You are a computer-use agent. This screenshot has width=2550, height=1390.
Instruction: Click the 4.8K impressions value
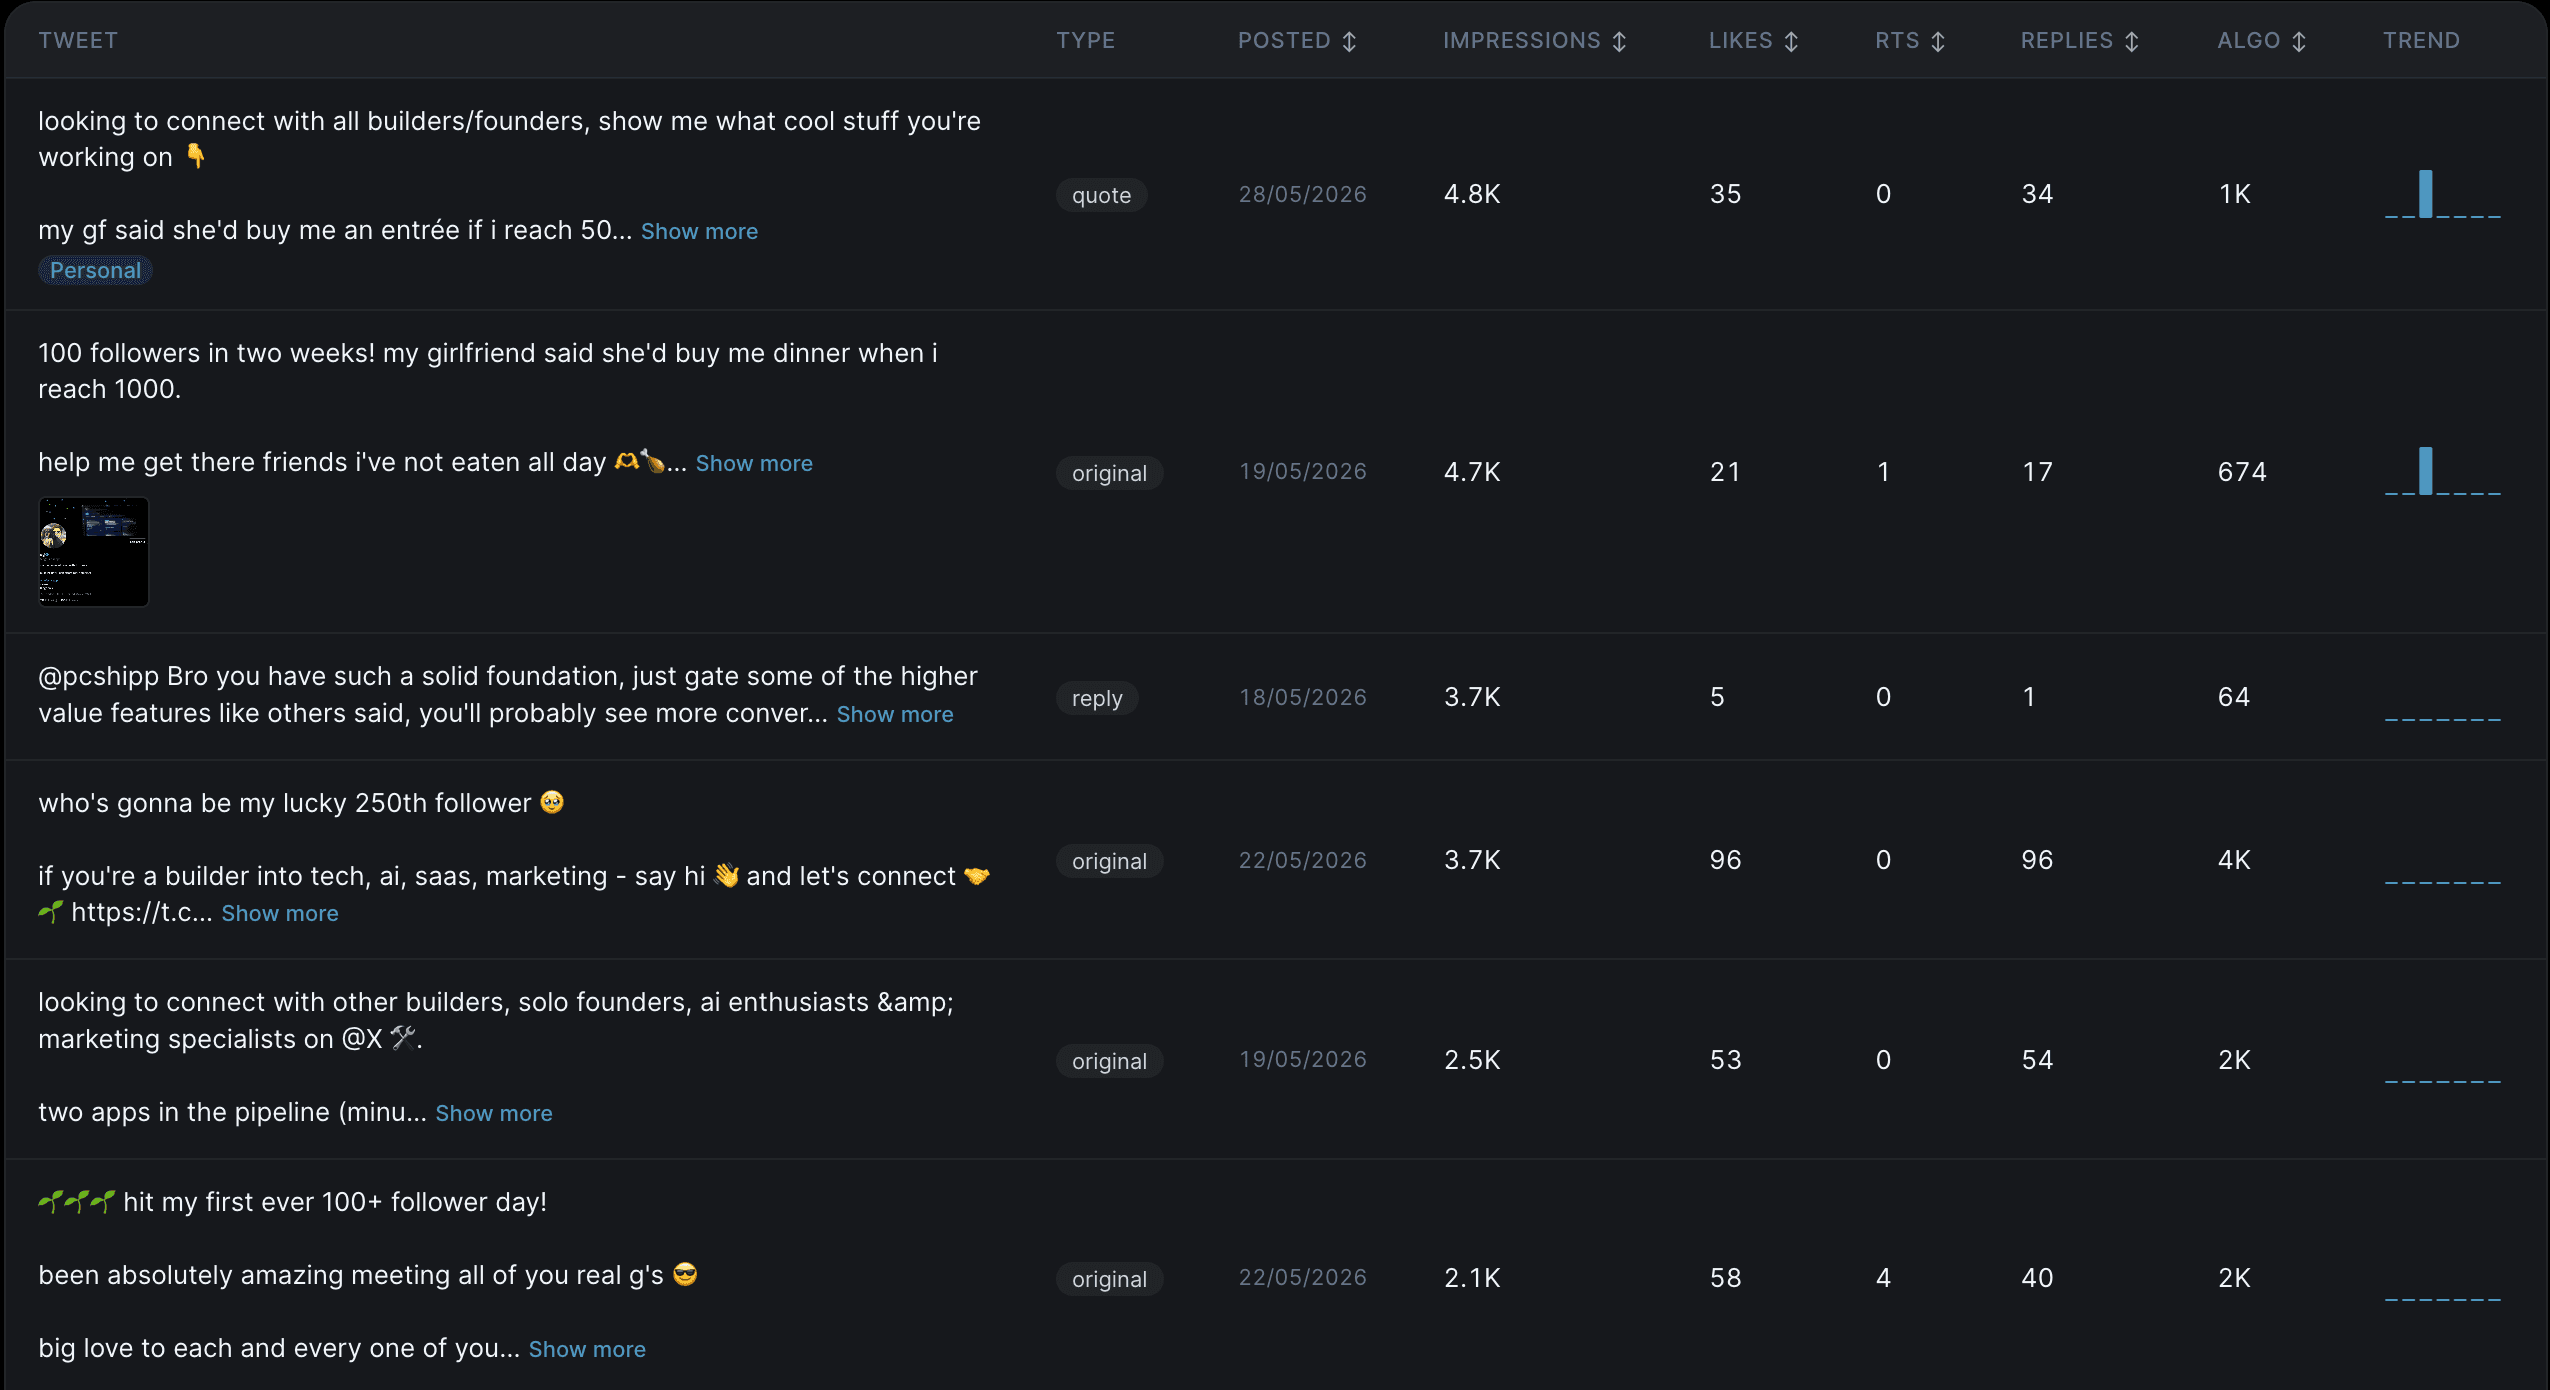pyautogui.click(x=1472, y=195)
